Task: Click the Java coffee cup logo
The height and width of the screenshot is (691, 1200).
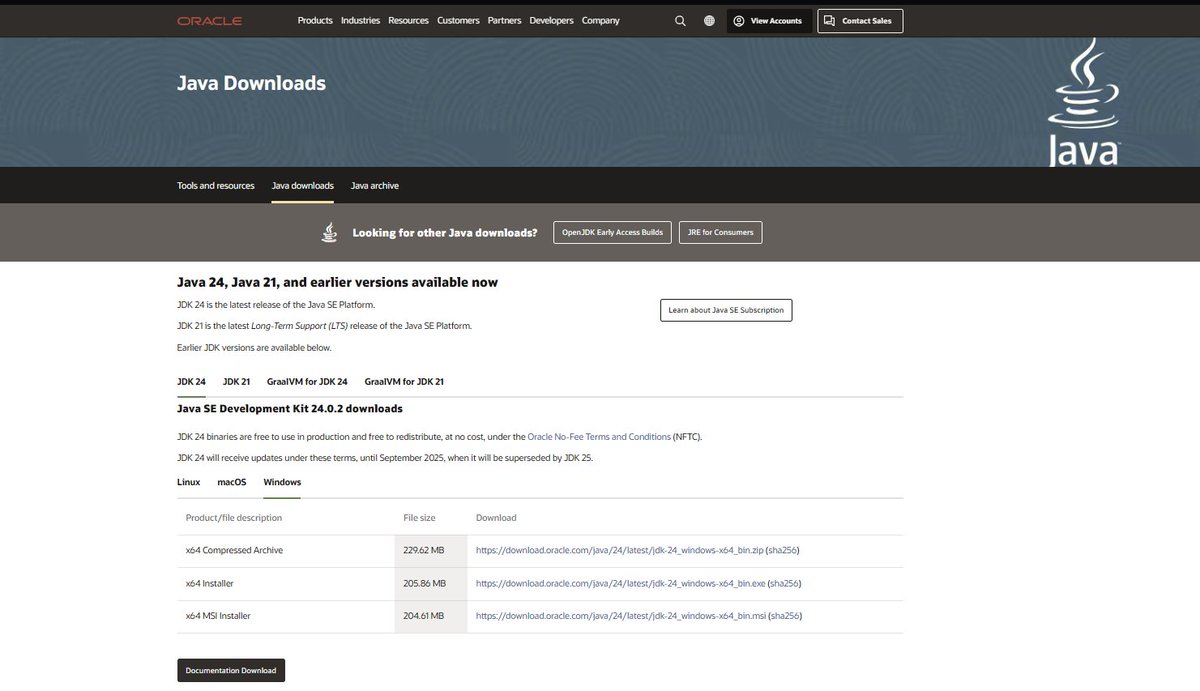Action: pos(1084,103)
